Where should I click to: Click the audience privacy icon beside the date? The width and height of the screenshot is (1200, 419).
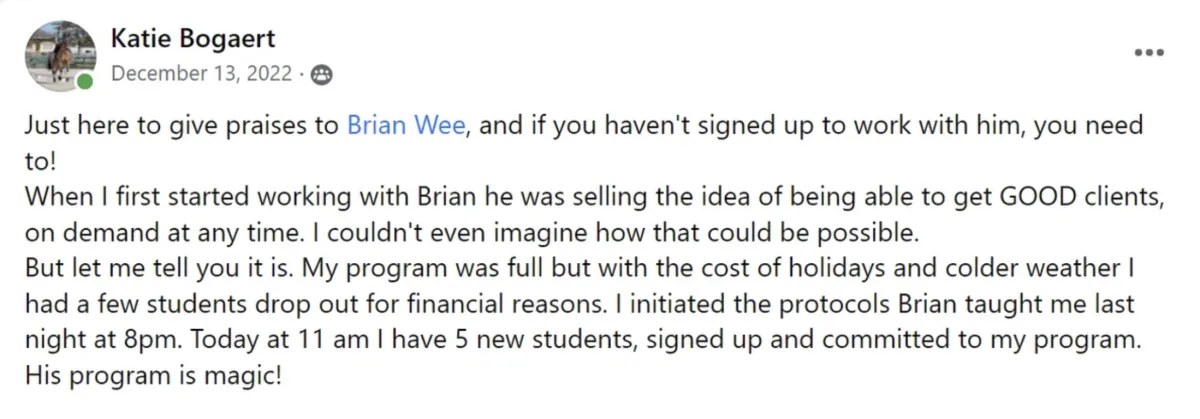pyautogui.click(x=321, y=74)
